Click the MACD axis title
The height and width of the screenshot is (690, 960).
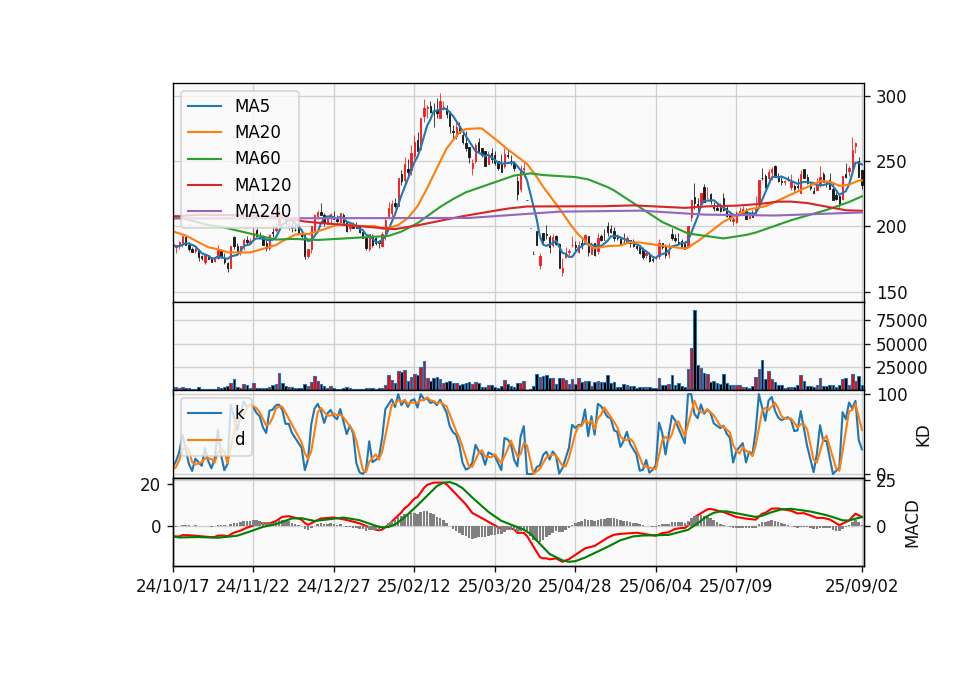(912, 524)
